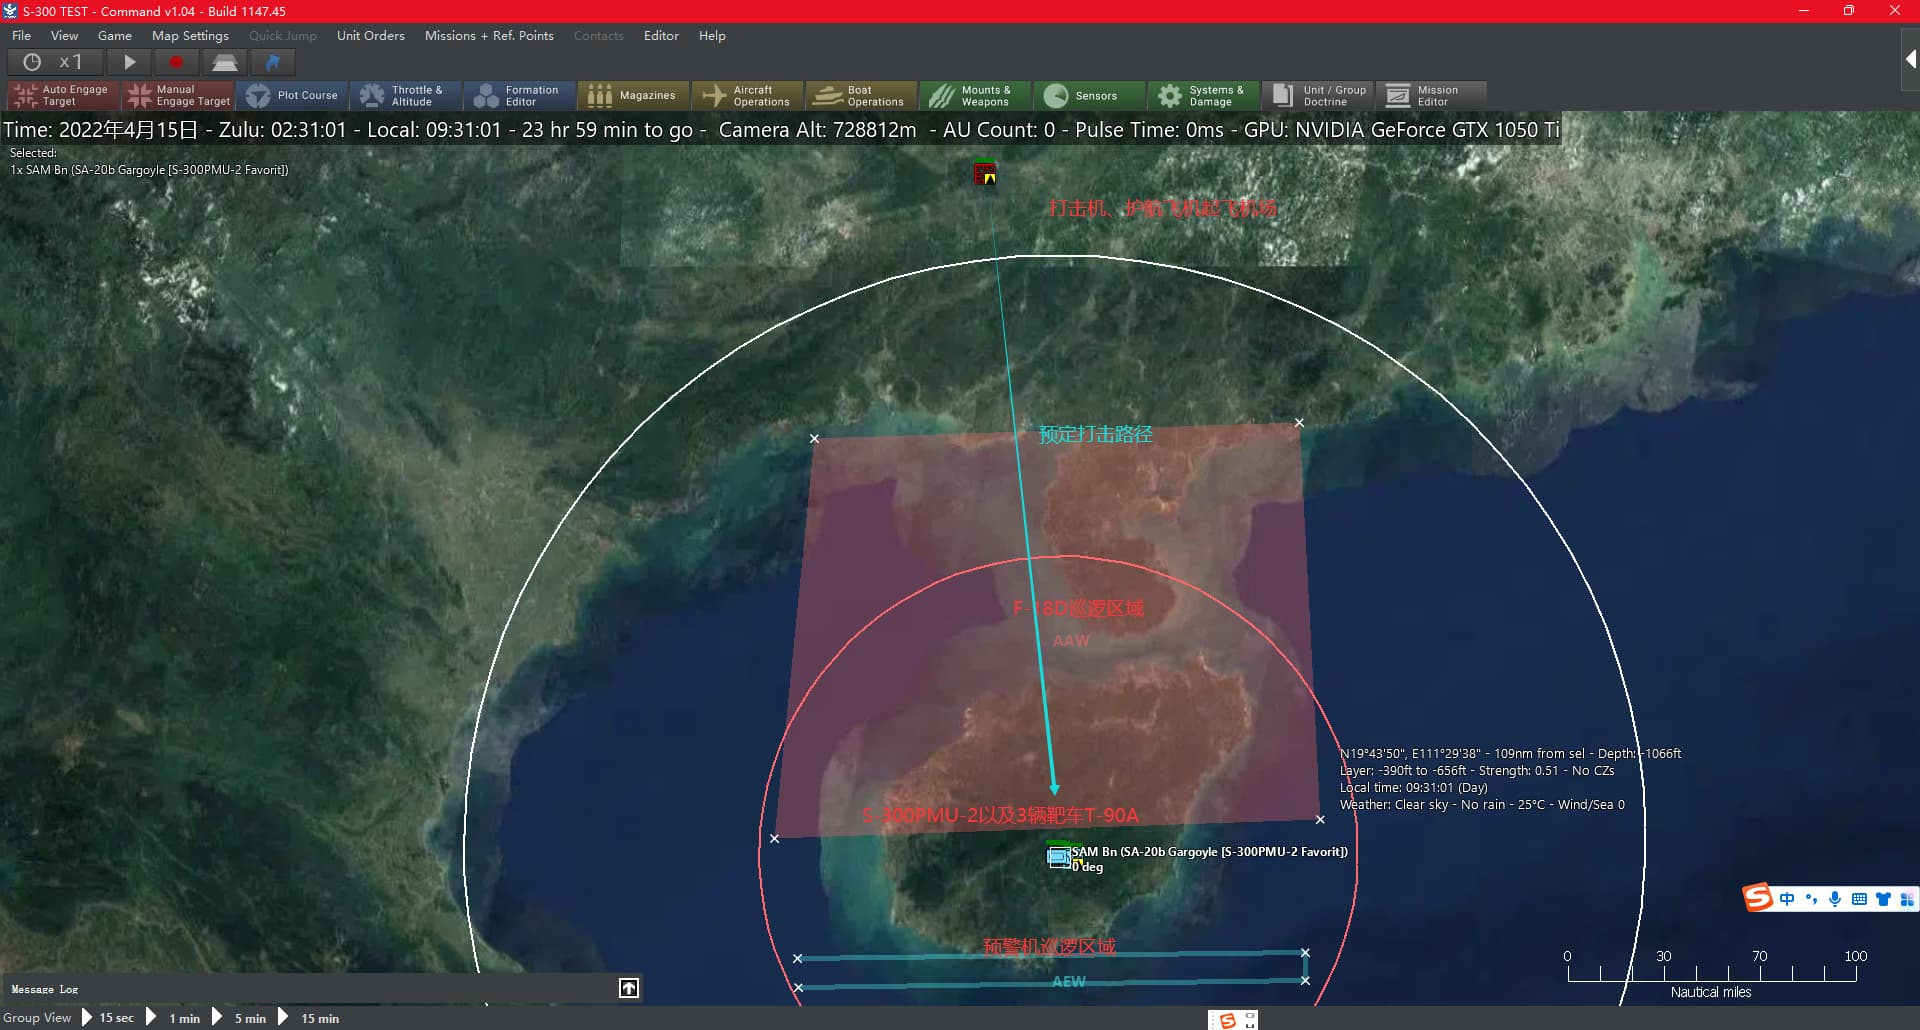This screenshot has height=1030, width=1920.
Task: Pop out the Message Log panel
Action: pyautogui.click(x=629, y=988)
